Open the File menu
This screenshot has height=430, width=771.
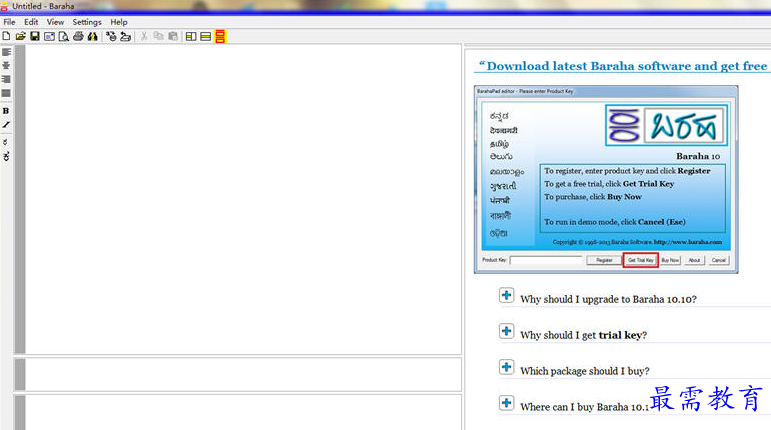tap(9, 21)
